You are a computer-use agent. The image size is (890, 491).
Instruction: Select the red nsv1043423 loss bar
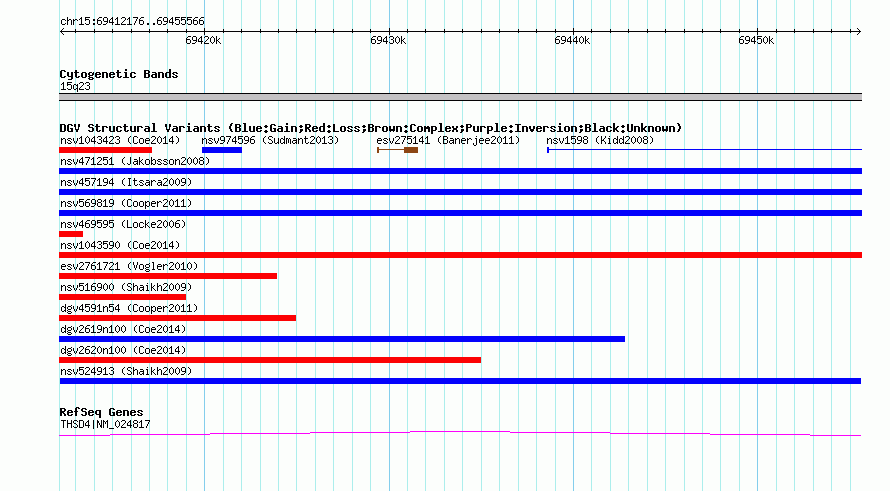(106, 150)
